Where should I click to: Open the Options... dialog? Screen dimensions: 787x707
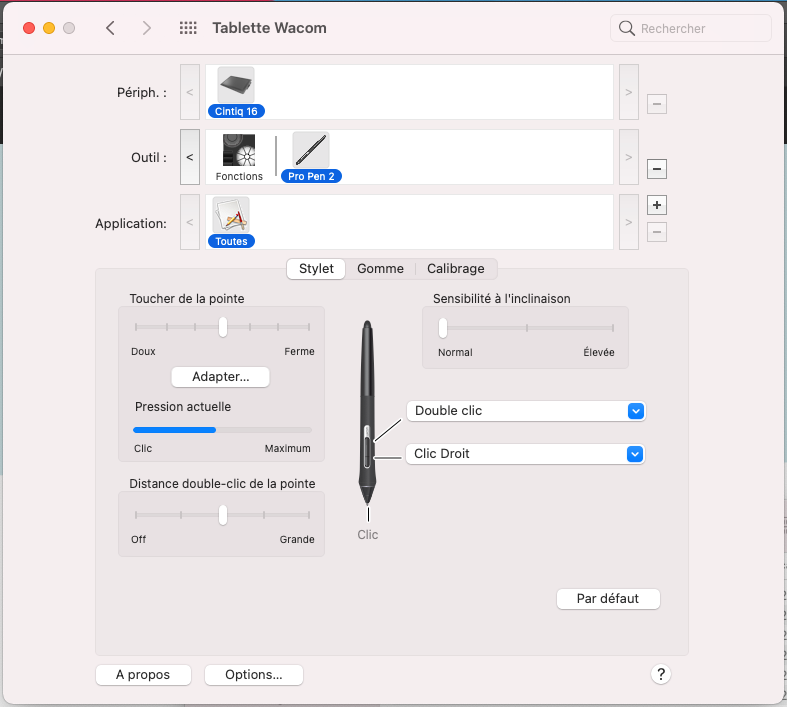click(x=253, y=675)
